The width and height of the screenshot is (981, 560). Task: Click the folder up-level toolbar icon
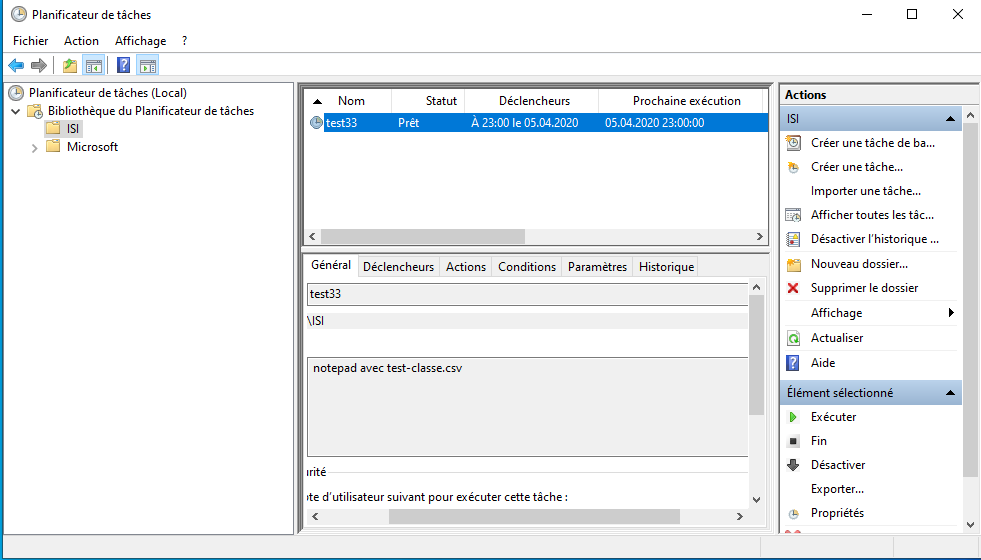point(69,66)
